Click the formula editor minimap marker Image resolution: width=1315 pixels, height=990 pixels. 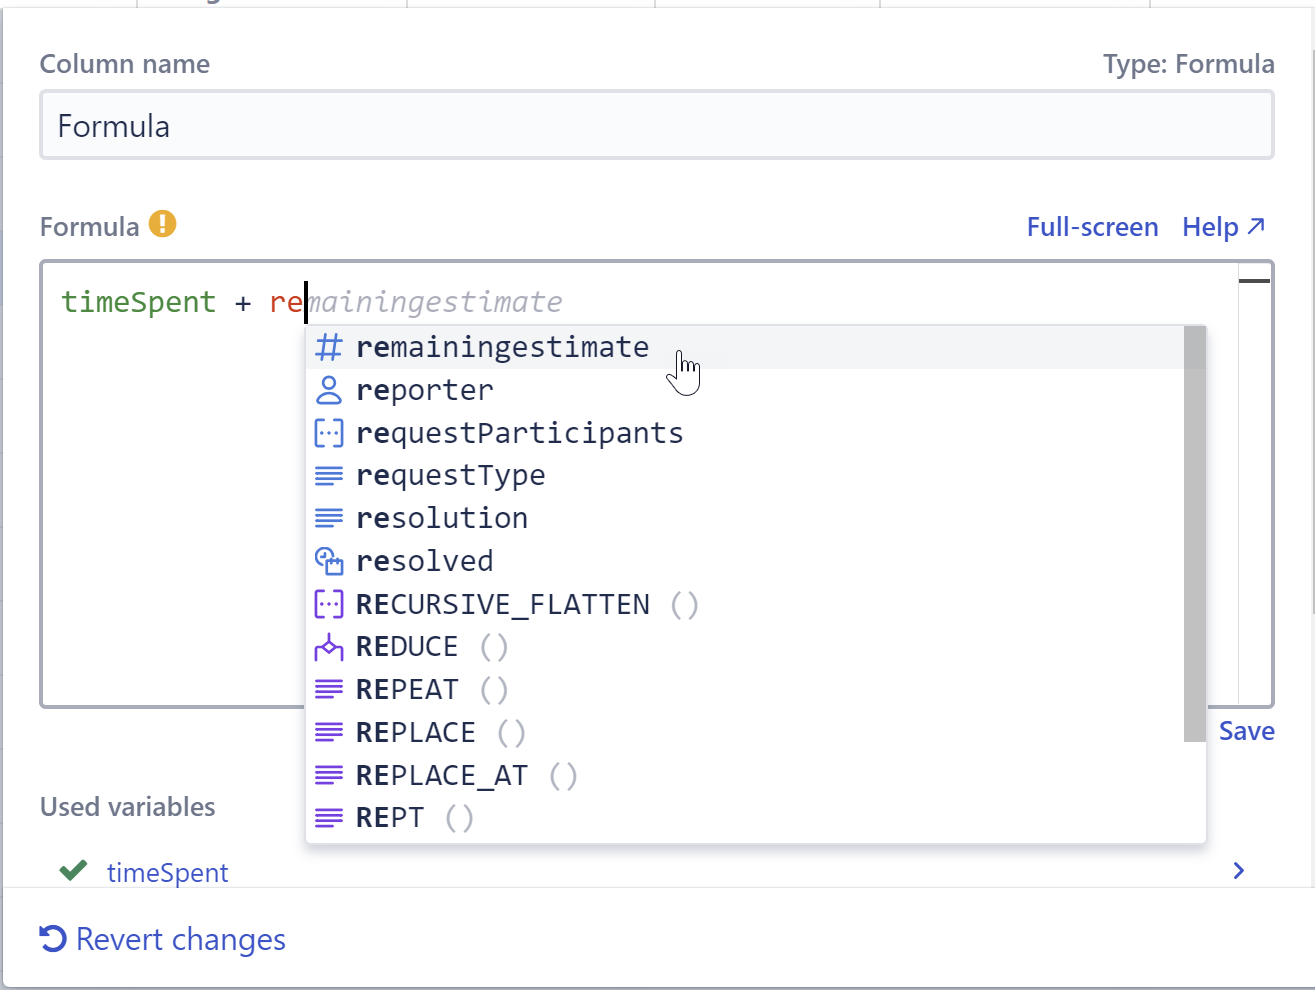tap(1254, 281)
